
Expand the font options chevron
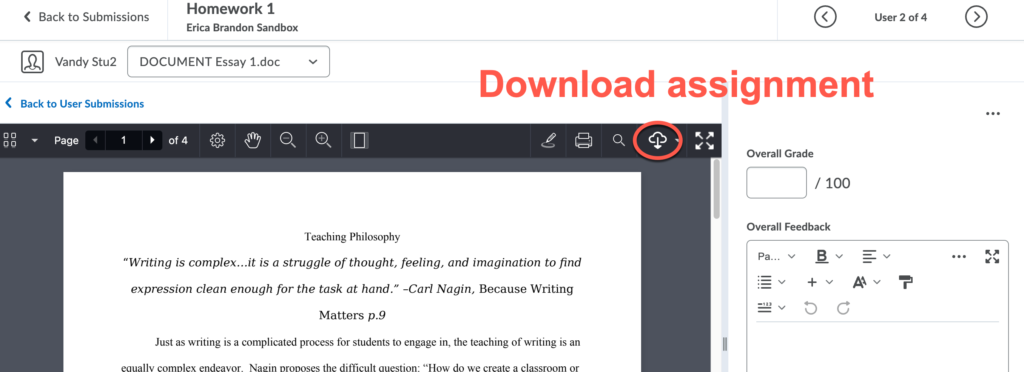coord(877,282)
